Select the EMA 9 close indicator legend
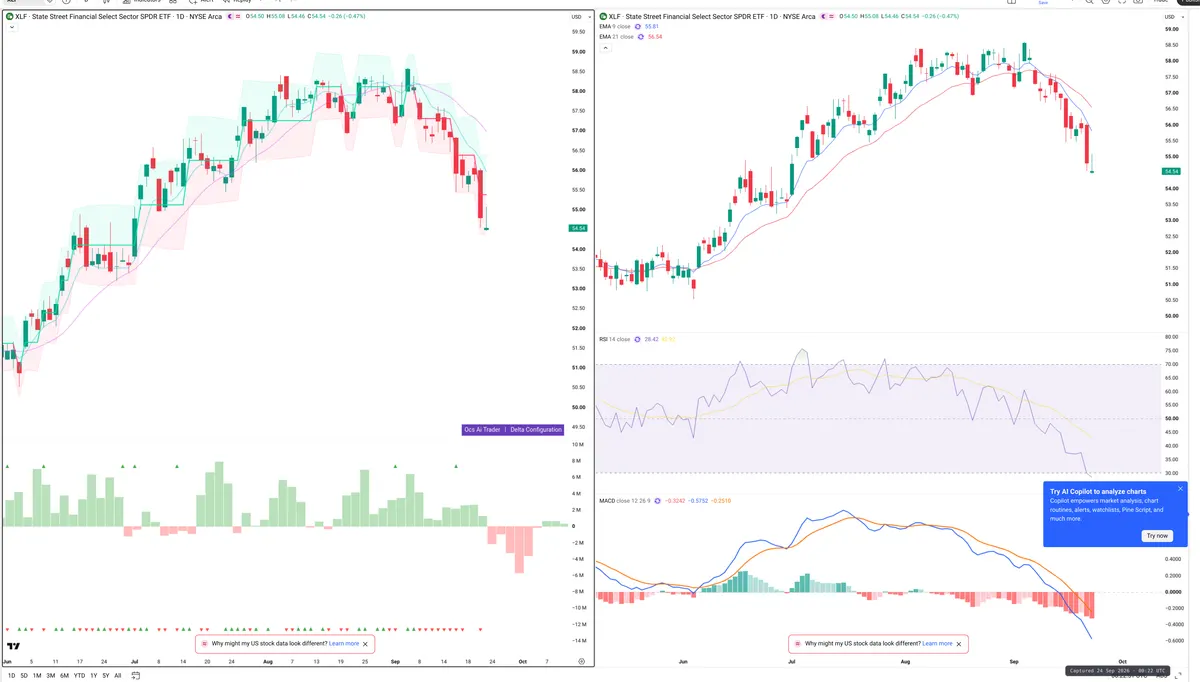The image size is (1200, 682). pos(615,27)
